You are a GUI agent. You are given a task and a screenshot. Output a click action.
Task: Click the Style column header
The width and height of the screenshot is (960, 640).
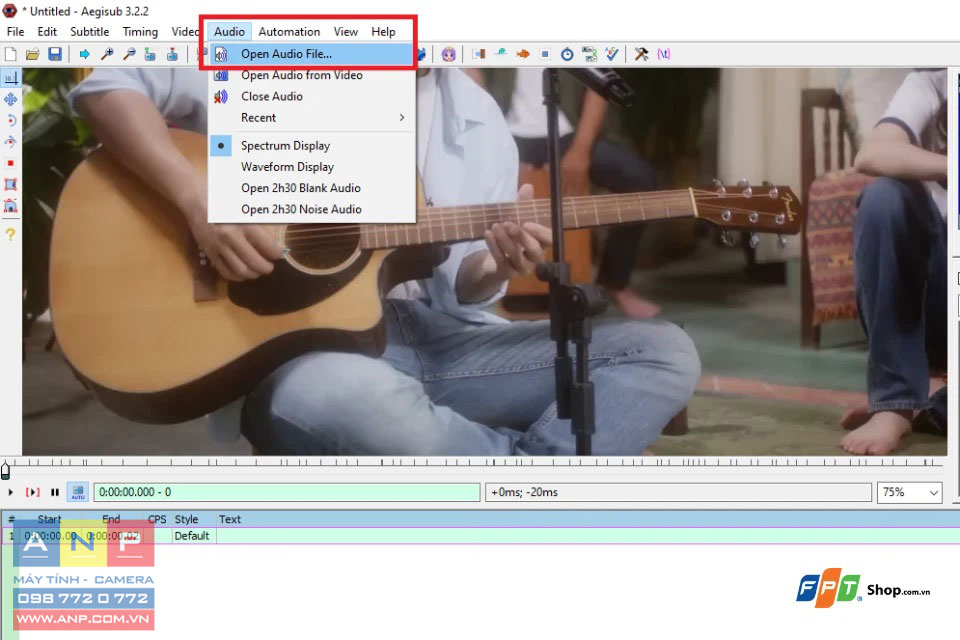pyautogui.click(x=186, y=519)
